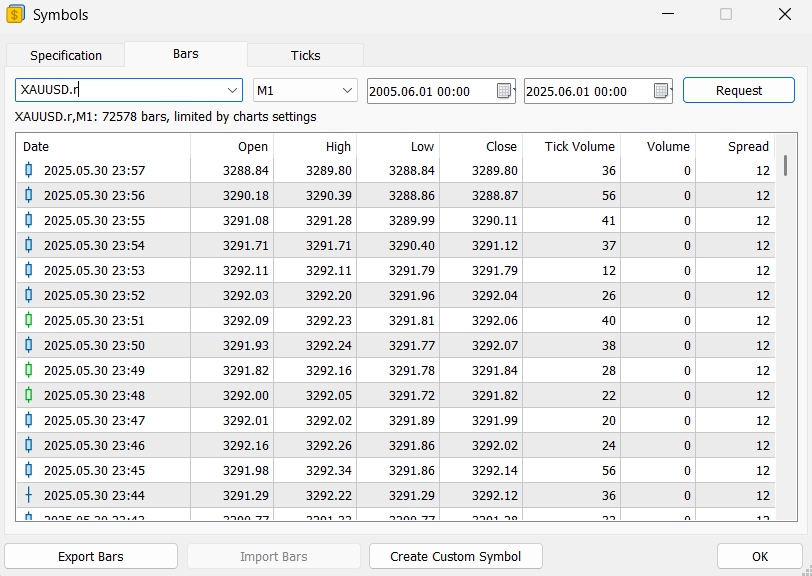Open calendar picker for end date
Image resolution: width=812 pixels, height=576 pixels.
[x=662, y=91]
